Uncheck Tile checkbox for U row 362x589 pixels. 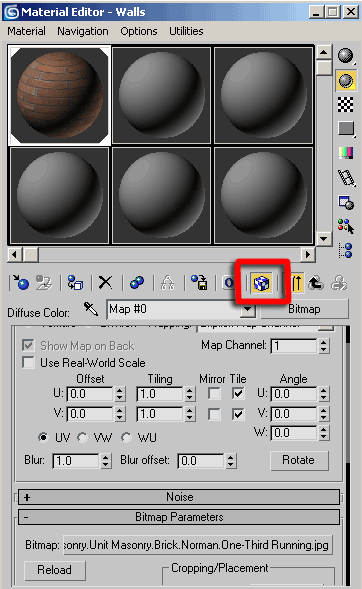[x=238, y=394]
